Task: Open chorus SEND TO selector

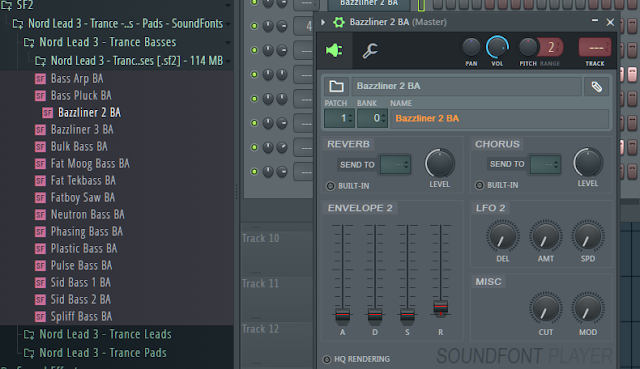Action: (545, 164)
